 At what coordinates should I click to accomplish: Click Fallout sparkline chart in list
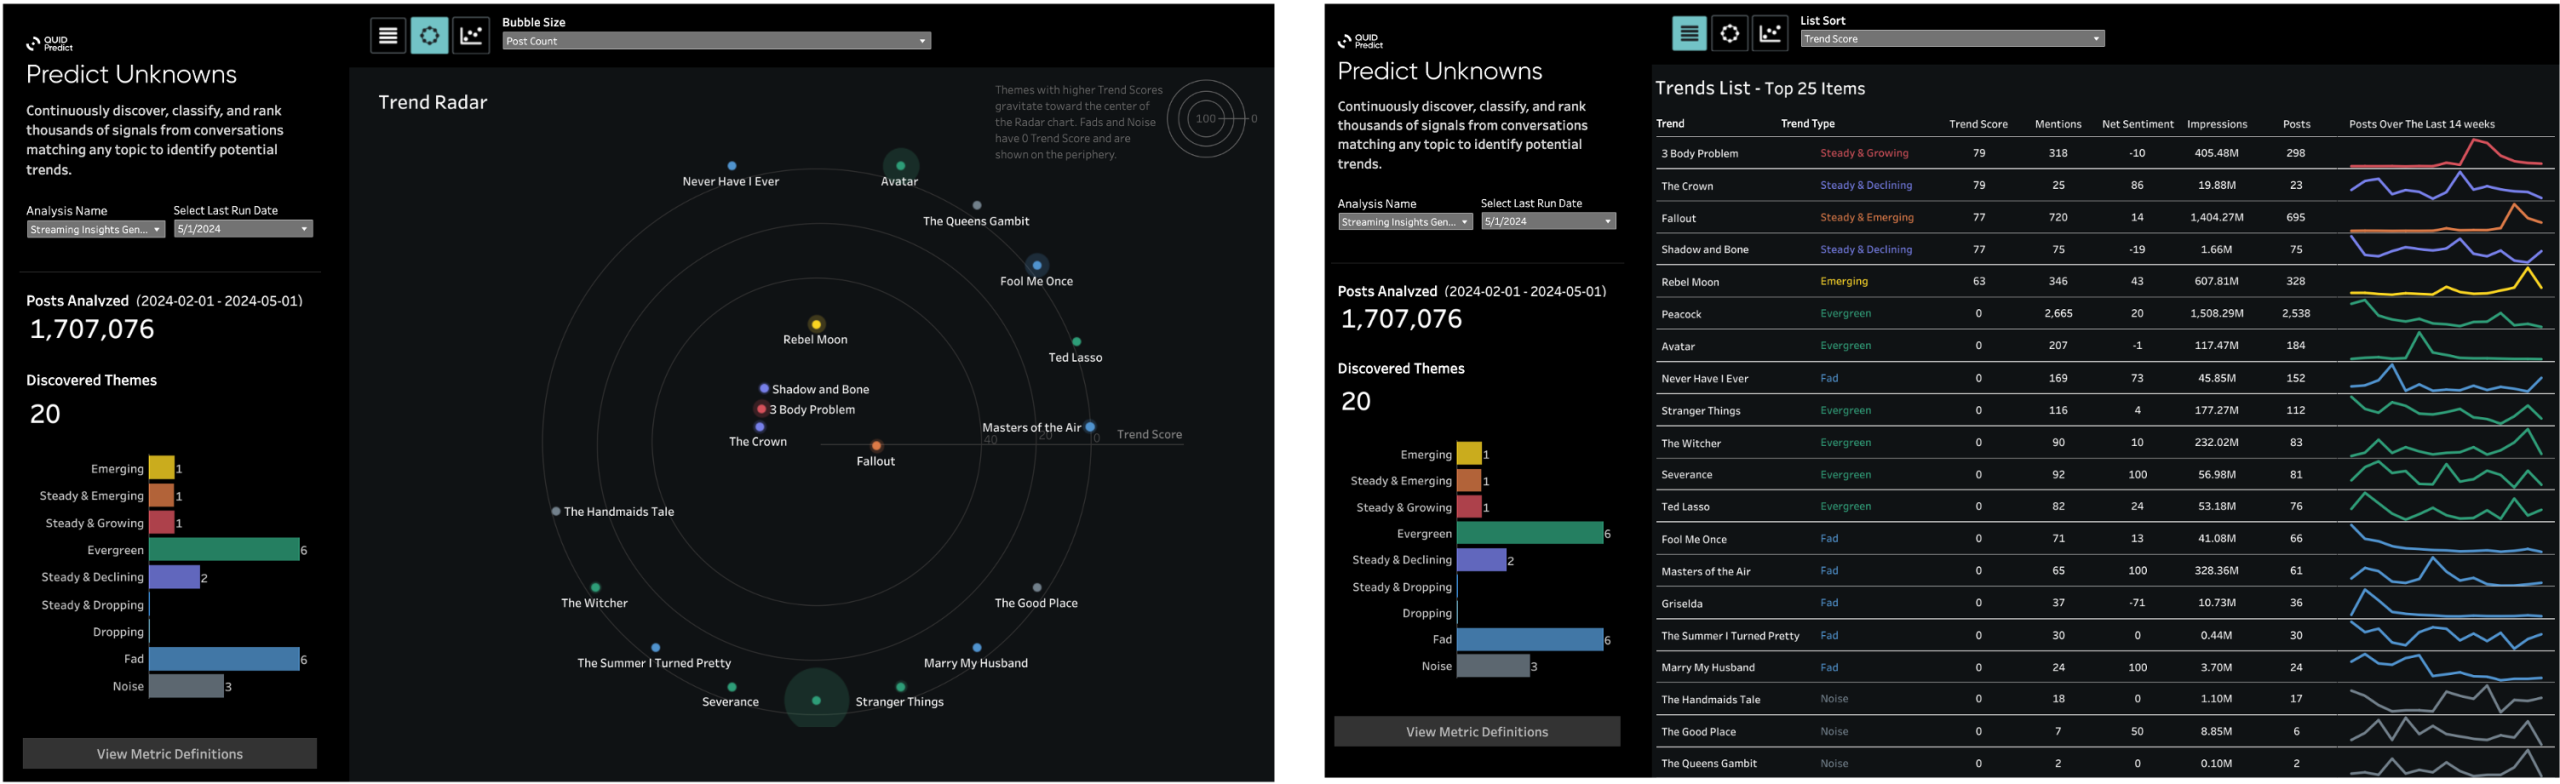[2445, 216]
